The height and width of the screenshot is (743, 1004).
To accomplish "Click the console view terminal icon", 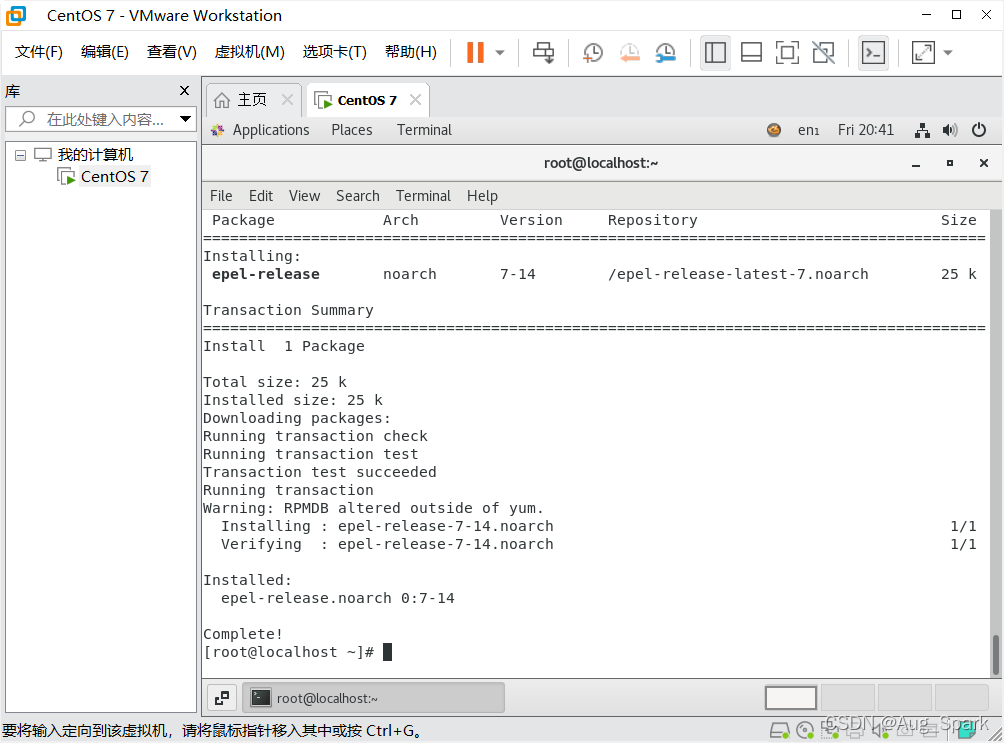I will tap(873, 53).
